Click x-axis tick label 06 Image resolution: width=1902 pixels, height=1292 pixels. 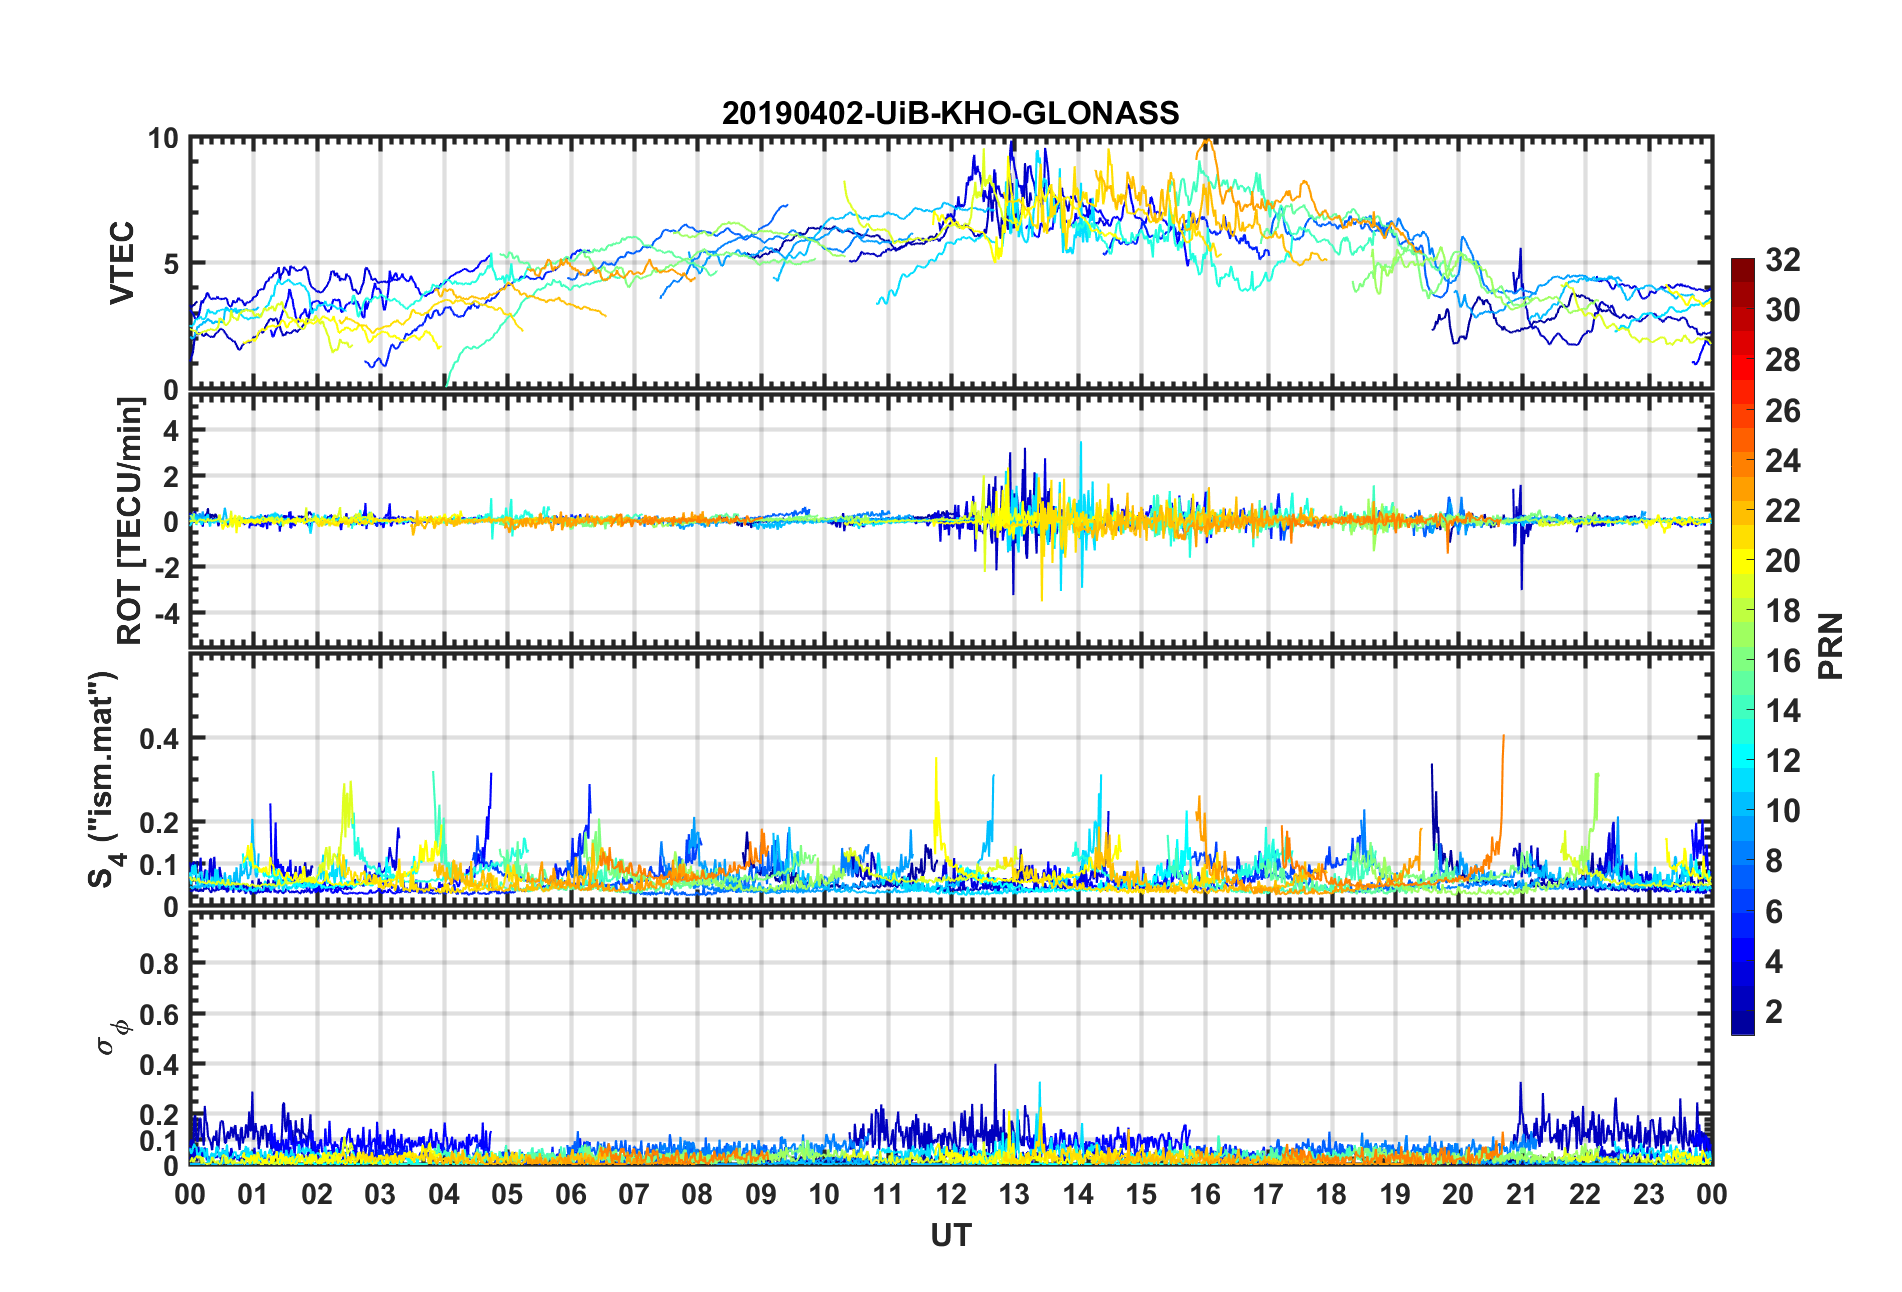click(x=570, y=1194)
